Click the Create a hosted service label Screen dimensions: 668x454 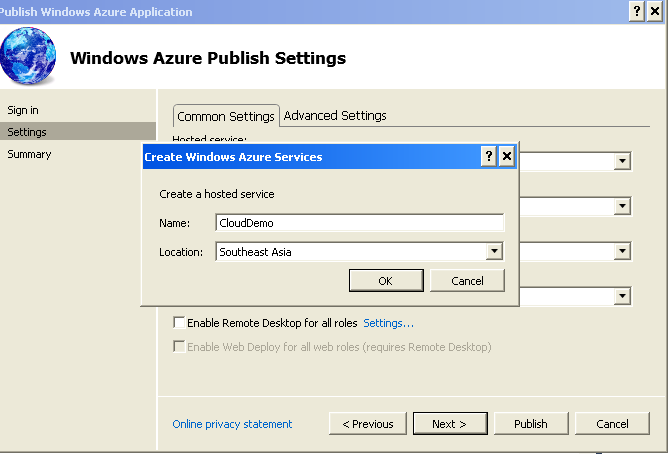click(217, 194)
